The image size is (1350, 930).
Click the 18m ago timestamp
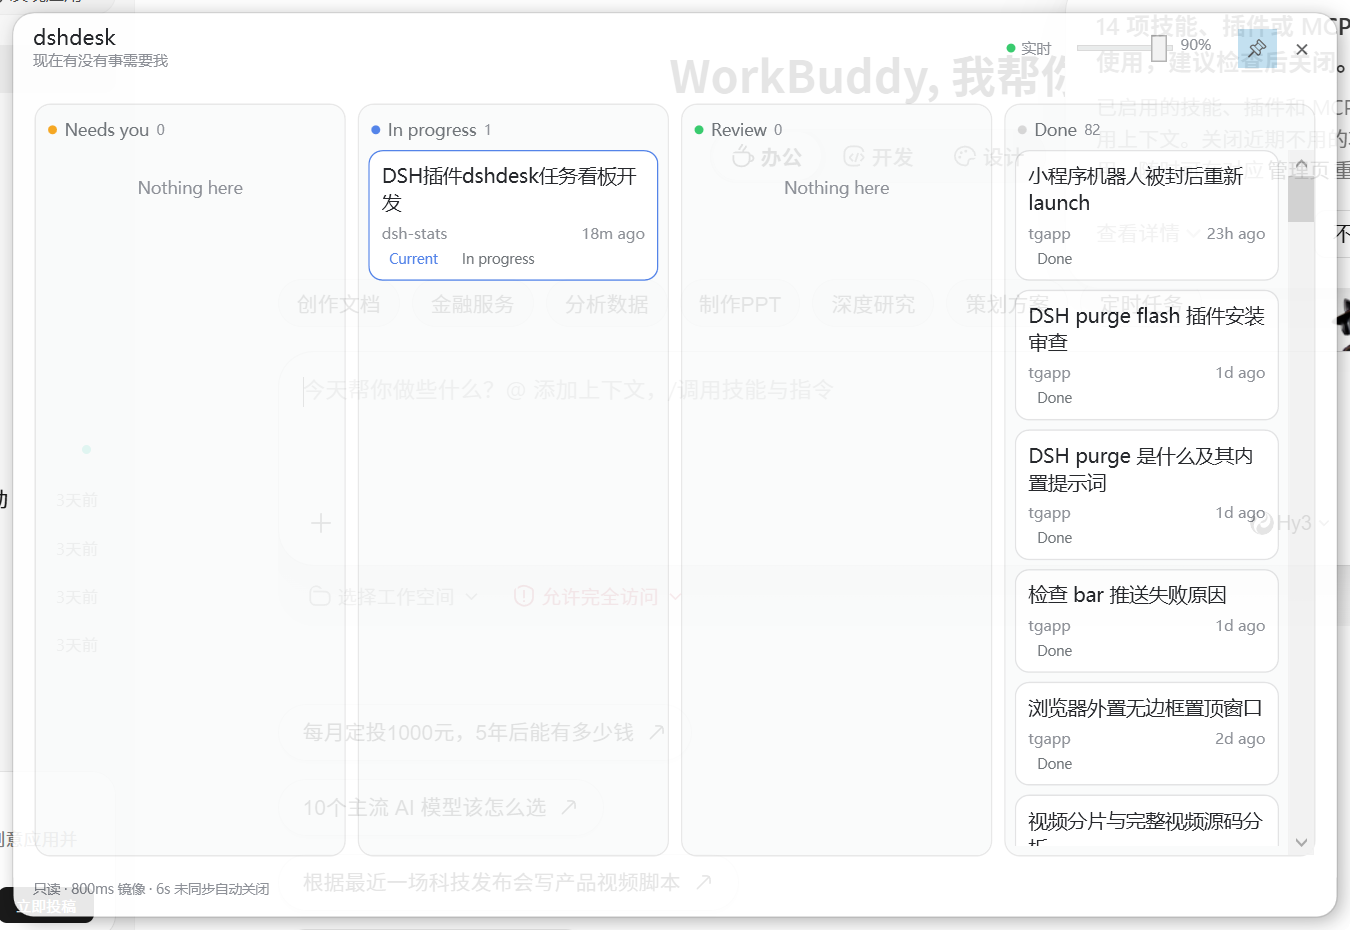(613, 233)
